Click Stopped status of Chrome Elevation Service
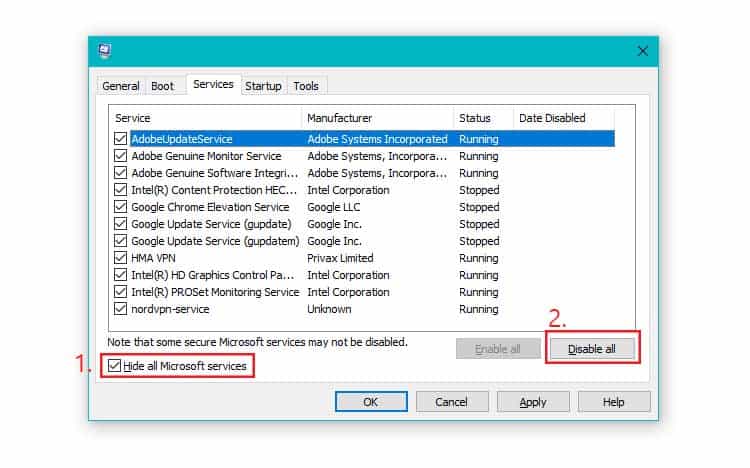 (479, 207)
